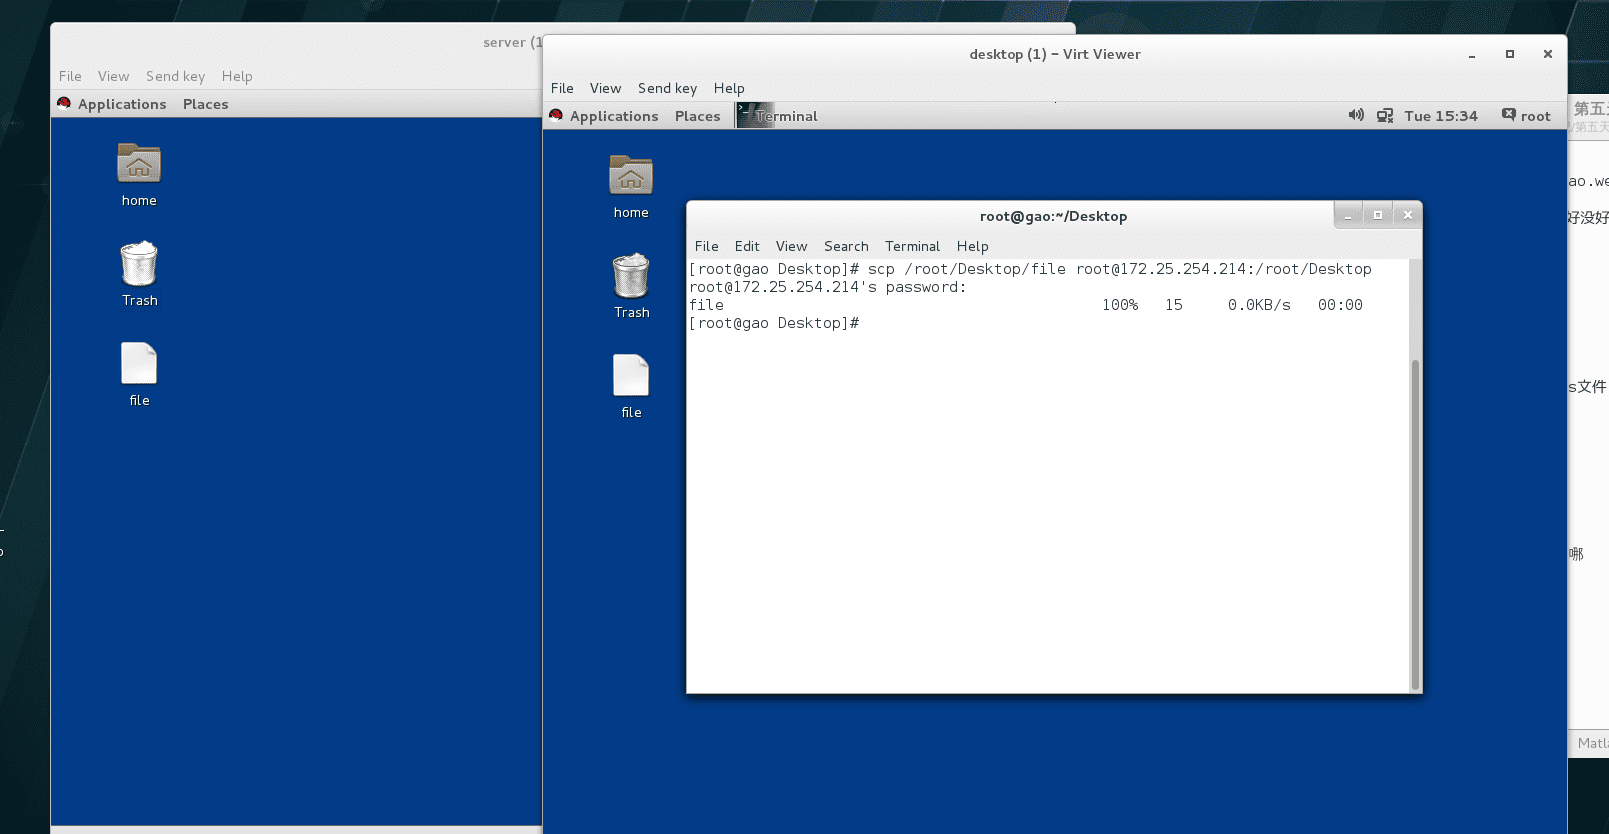
Task: Open the clock showing Tue 15:34
Action: tap(1441, 116)
